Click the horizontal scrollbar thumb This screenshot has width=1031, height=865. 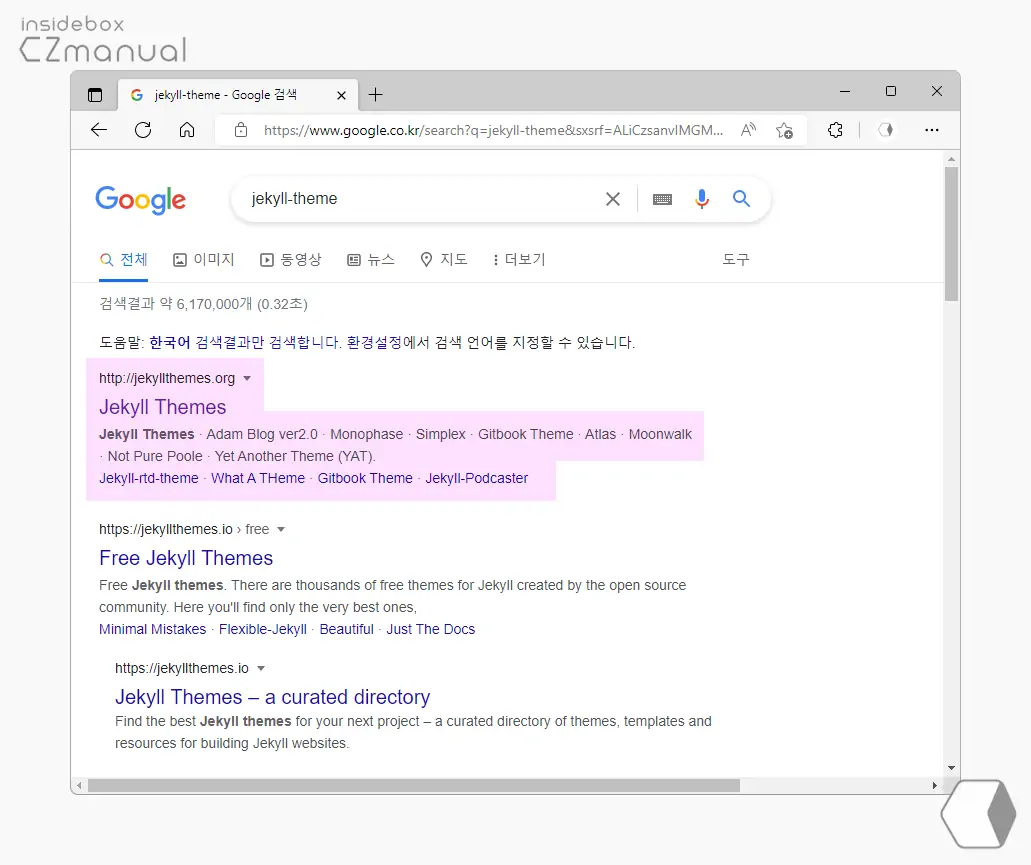[414, 785]
